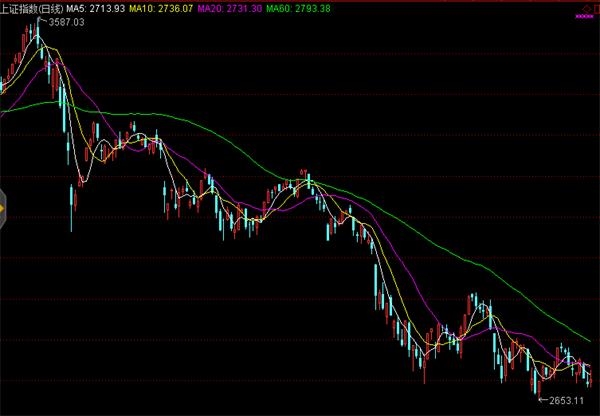
Task: Click the 3587.03 high price marker
Action: [x=66, y=22]
